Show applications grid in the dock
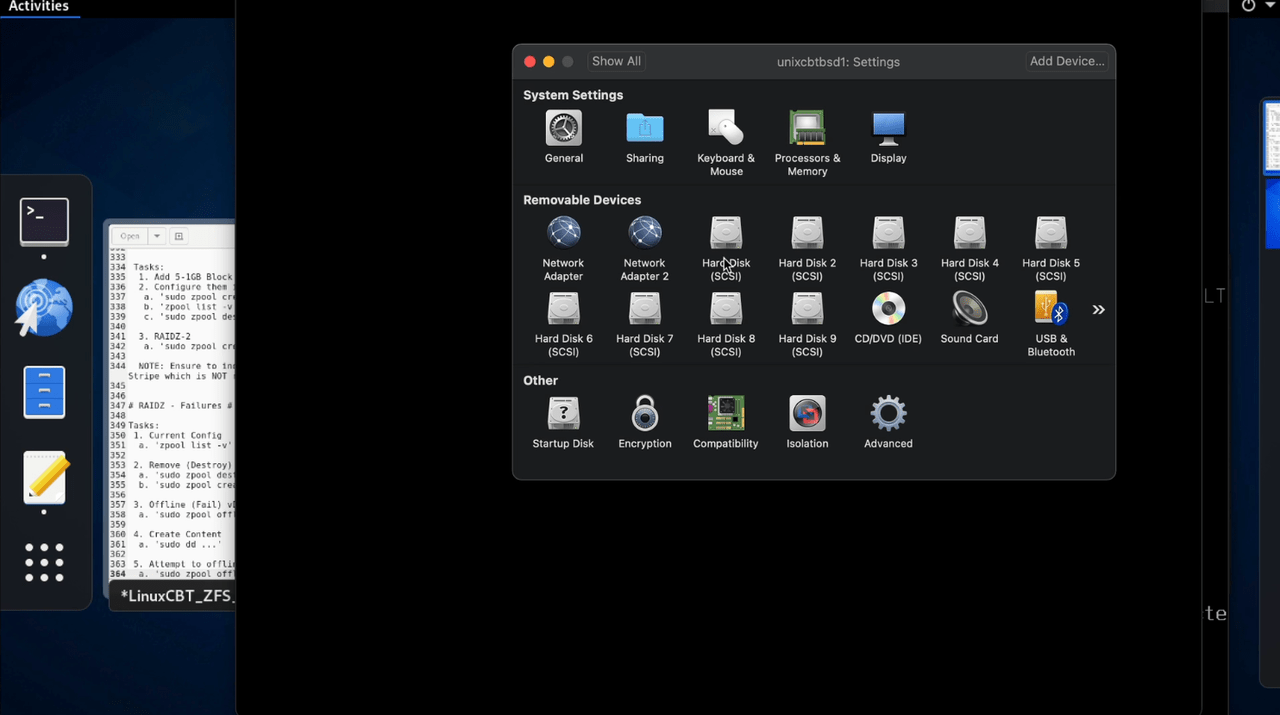1280x715 pixels. point(44,563)
